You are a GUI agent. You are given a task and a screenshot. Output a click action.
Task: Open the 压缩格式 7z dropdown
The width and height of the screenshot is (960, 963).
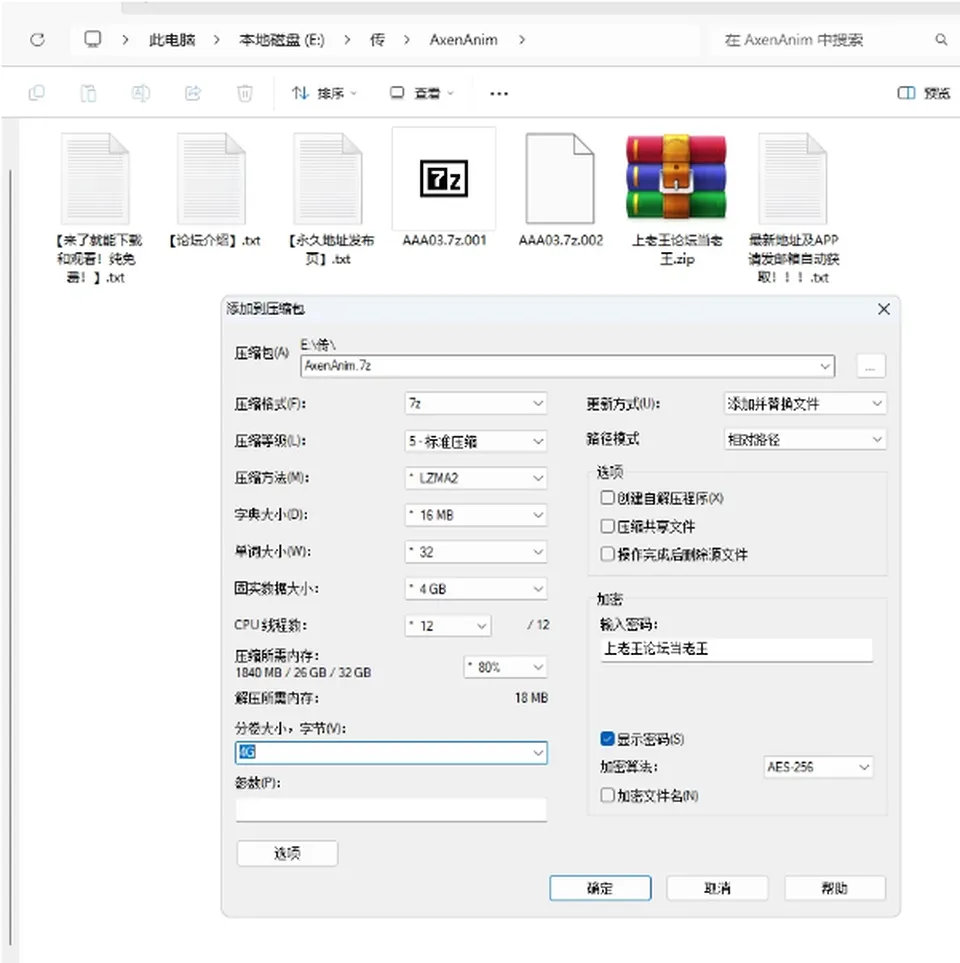point(476,404)
